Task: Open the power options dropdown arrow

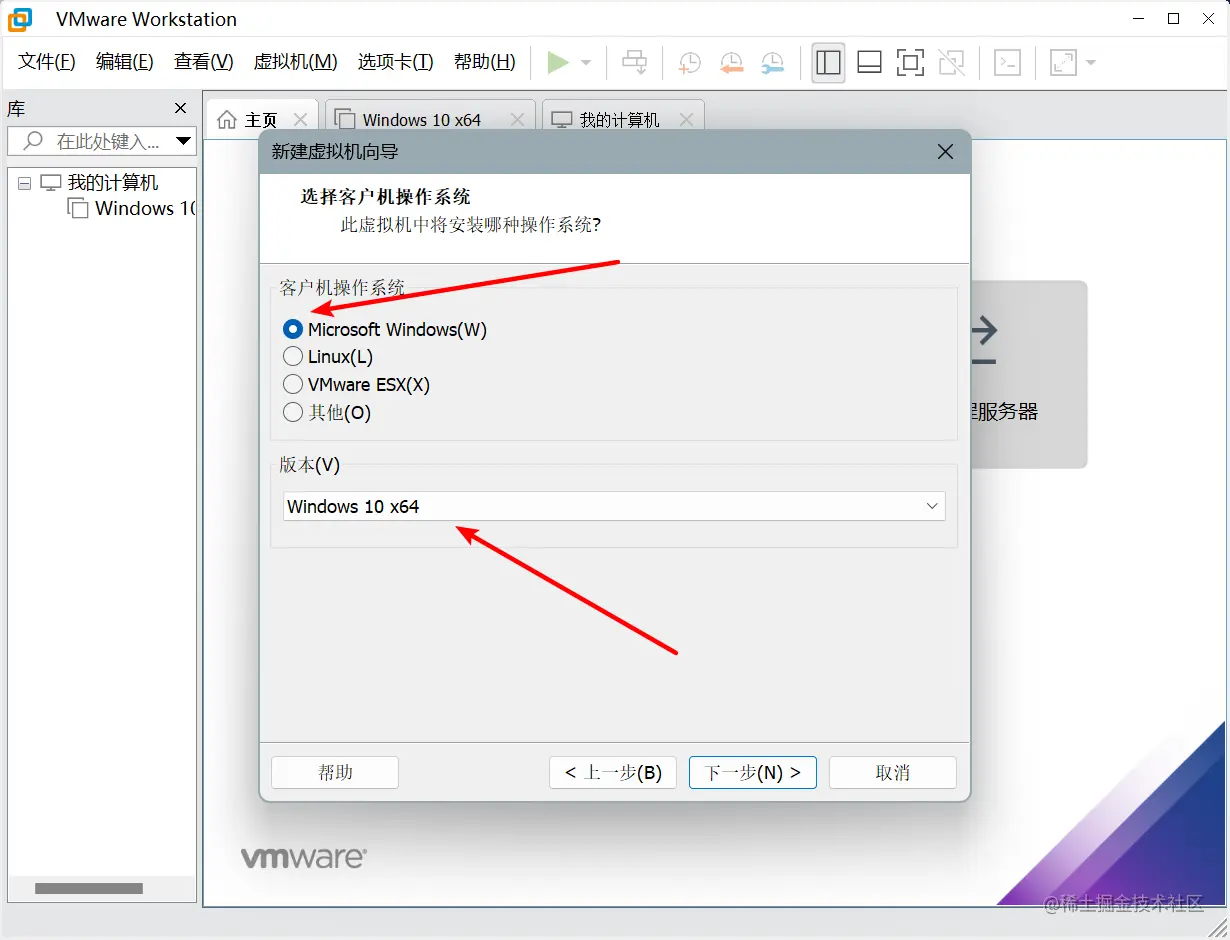Action: [x=586, y=63]
